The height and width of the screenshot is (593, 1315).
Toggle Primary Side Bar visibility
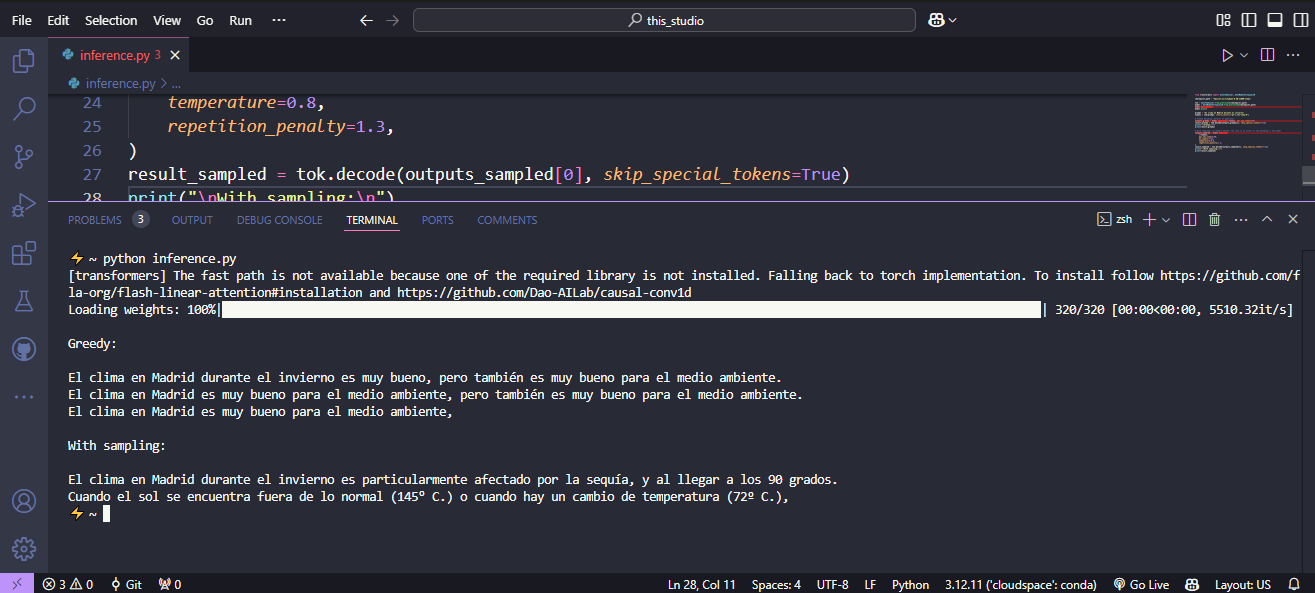[1249, 20]
